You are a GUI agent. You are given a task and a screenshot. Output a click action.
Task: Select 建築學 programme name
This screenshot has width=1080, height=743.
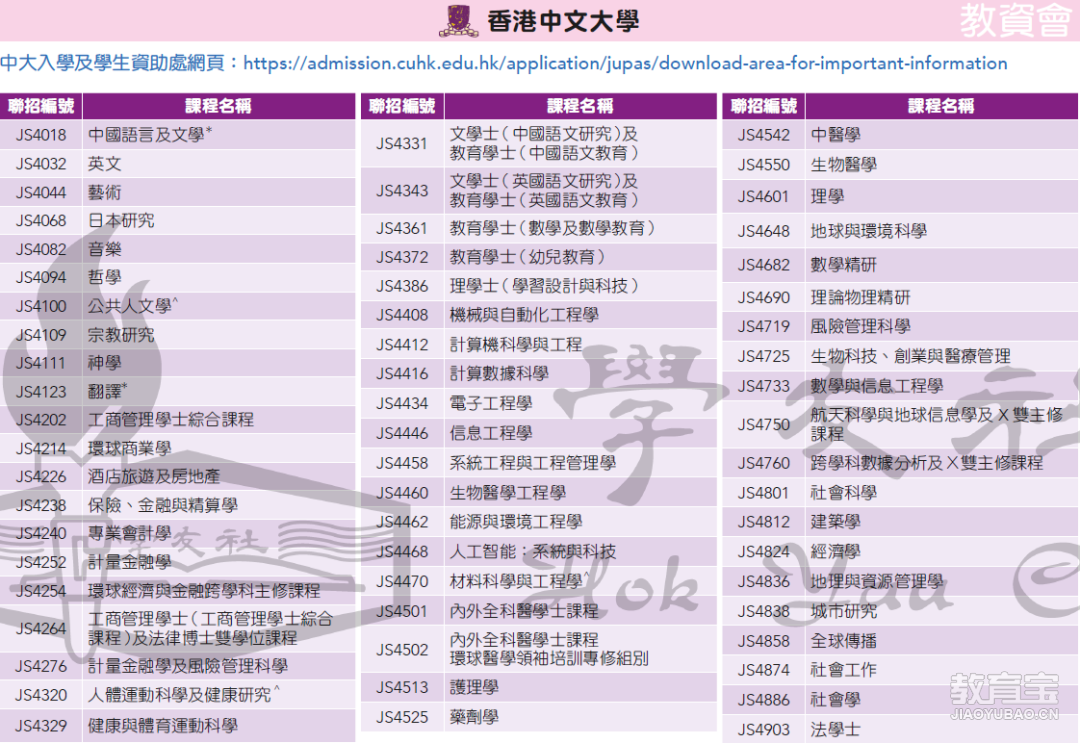(x=835, y=522)
